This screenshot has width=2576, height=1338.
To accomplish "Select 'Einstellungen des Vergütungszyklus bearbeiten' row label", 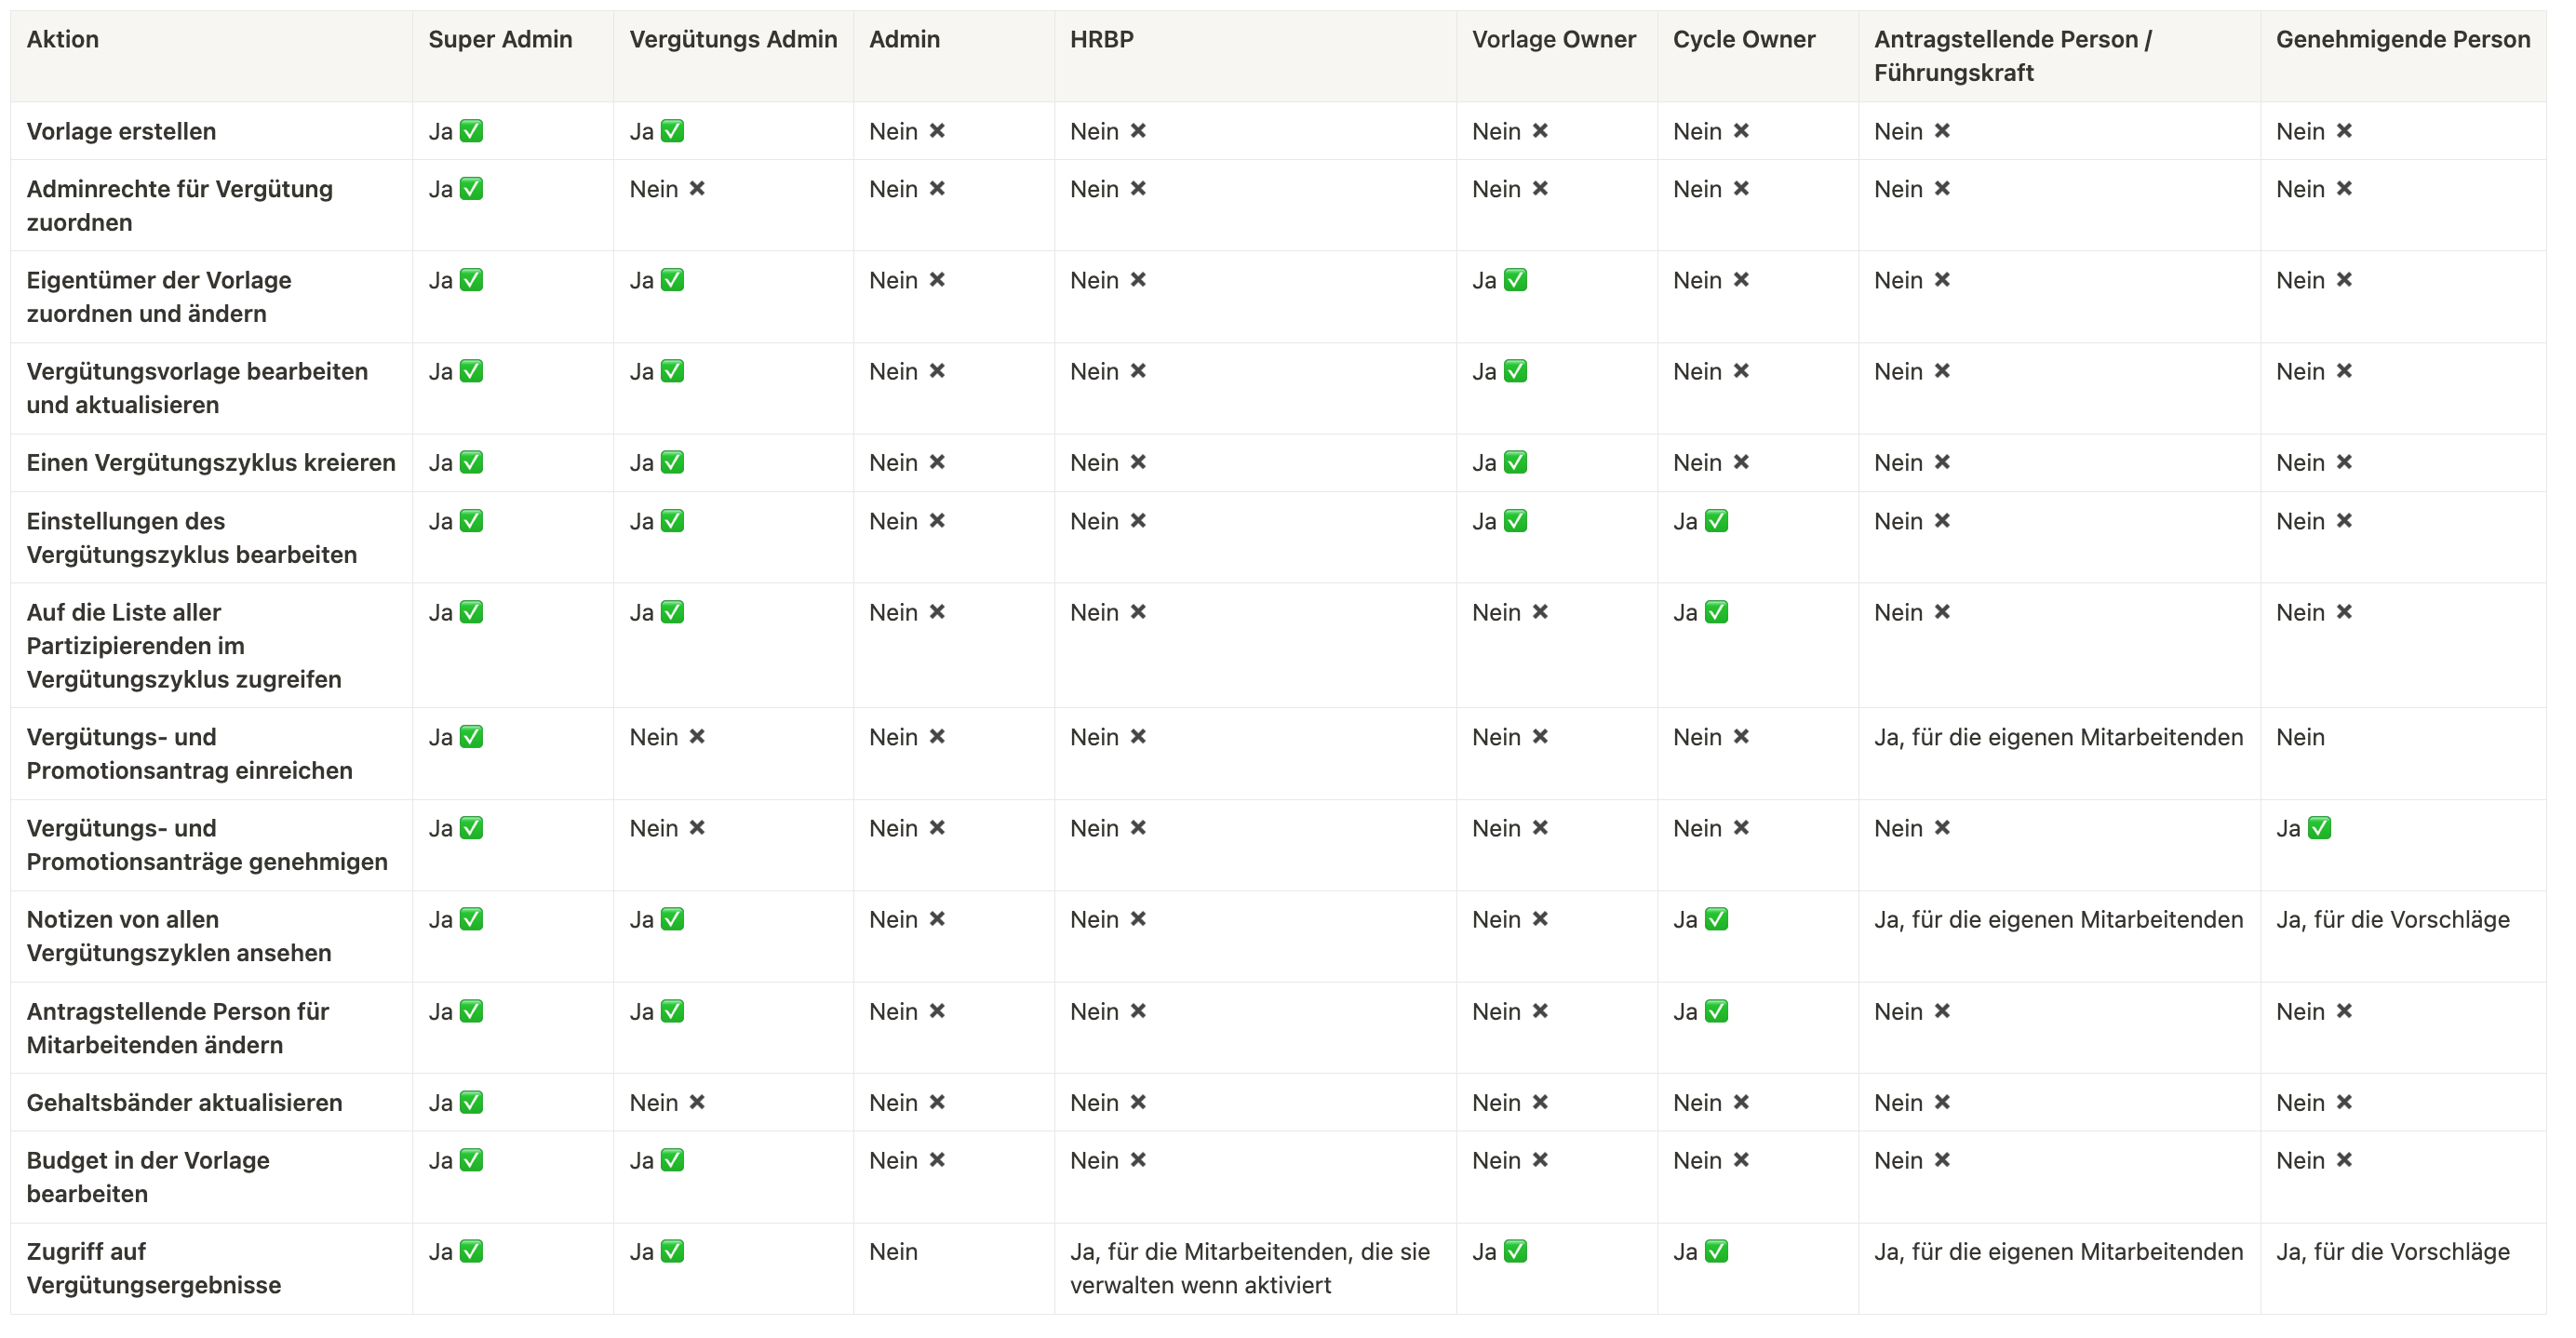I will [192, 538].
